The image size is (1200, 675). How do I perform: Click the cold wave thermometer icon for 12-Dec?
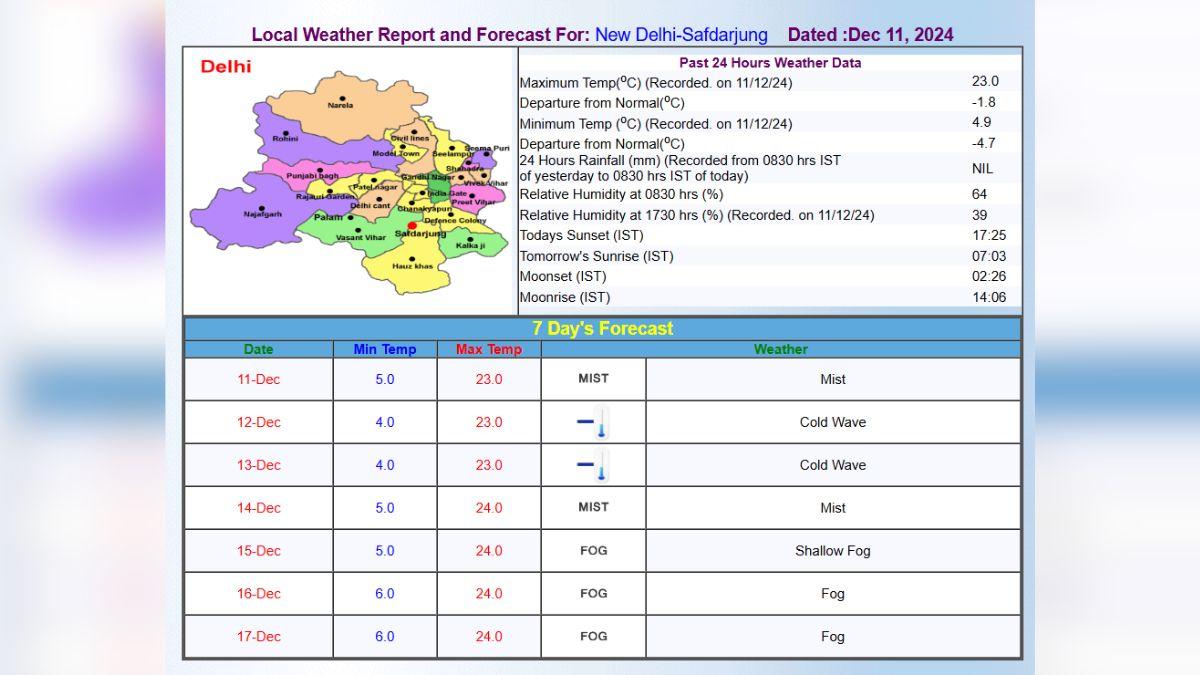tap(594, 422)
